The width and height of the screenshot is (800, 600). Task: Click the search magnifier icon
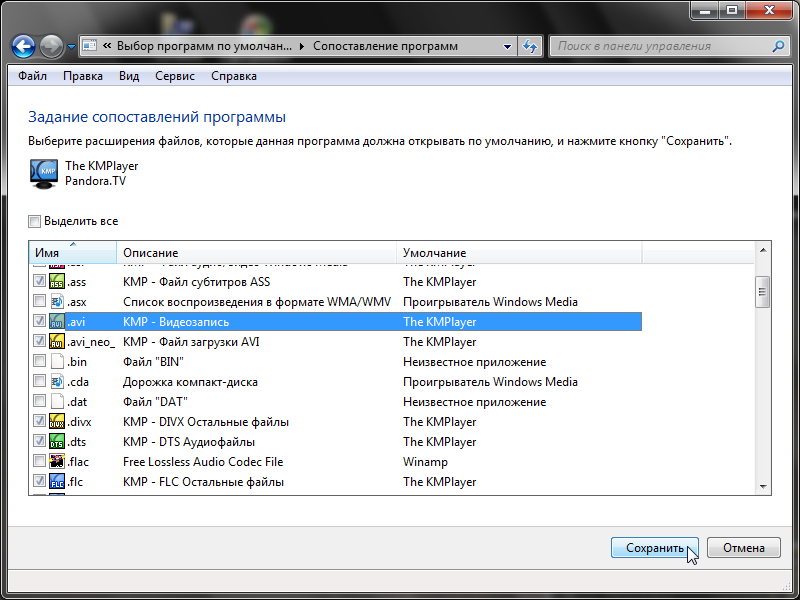(x=779, y=46)
